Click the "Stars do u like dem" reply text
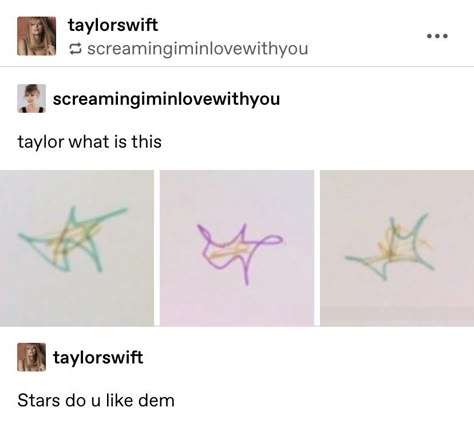The width and height of the screenshot is (474, 431). (96, 400)
